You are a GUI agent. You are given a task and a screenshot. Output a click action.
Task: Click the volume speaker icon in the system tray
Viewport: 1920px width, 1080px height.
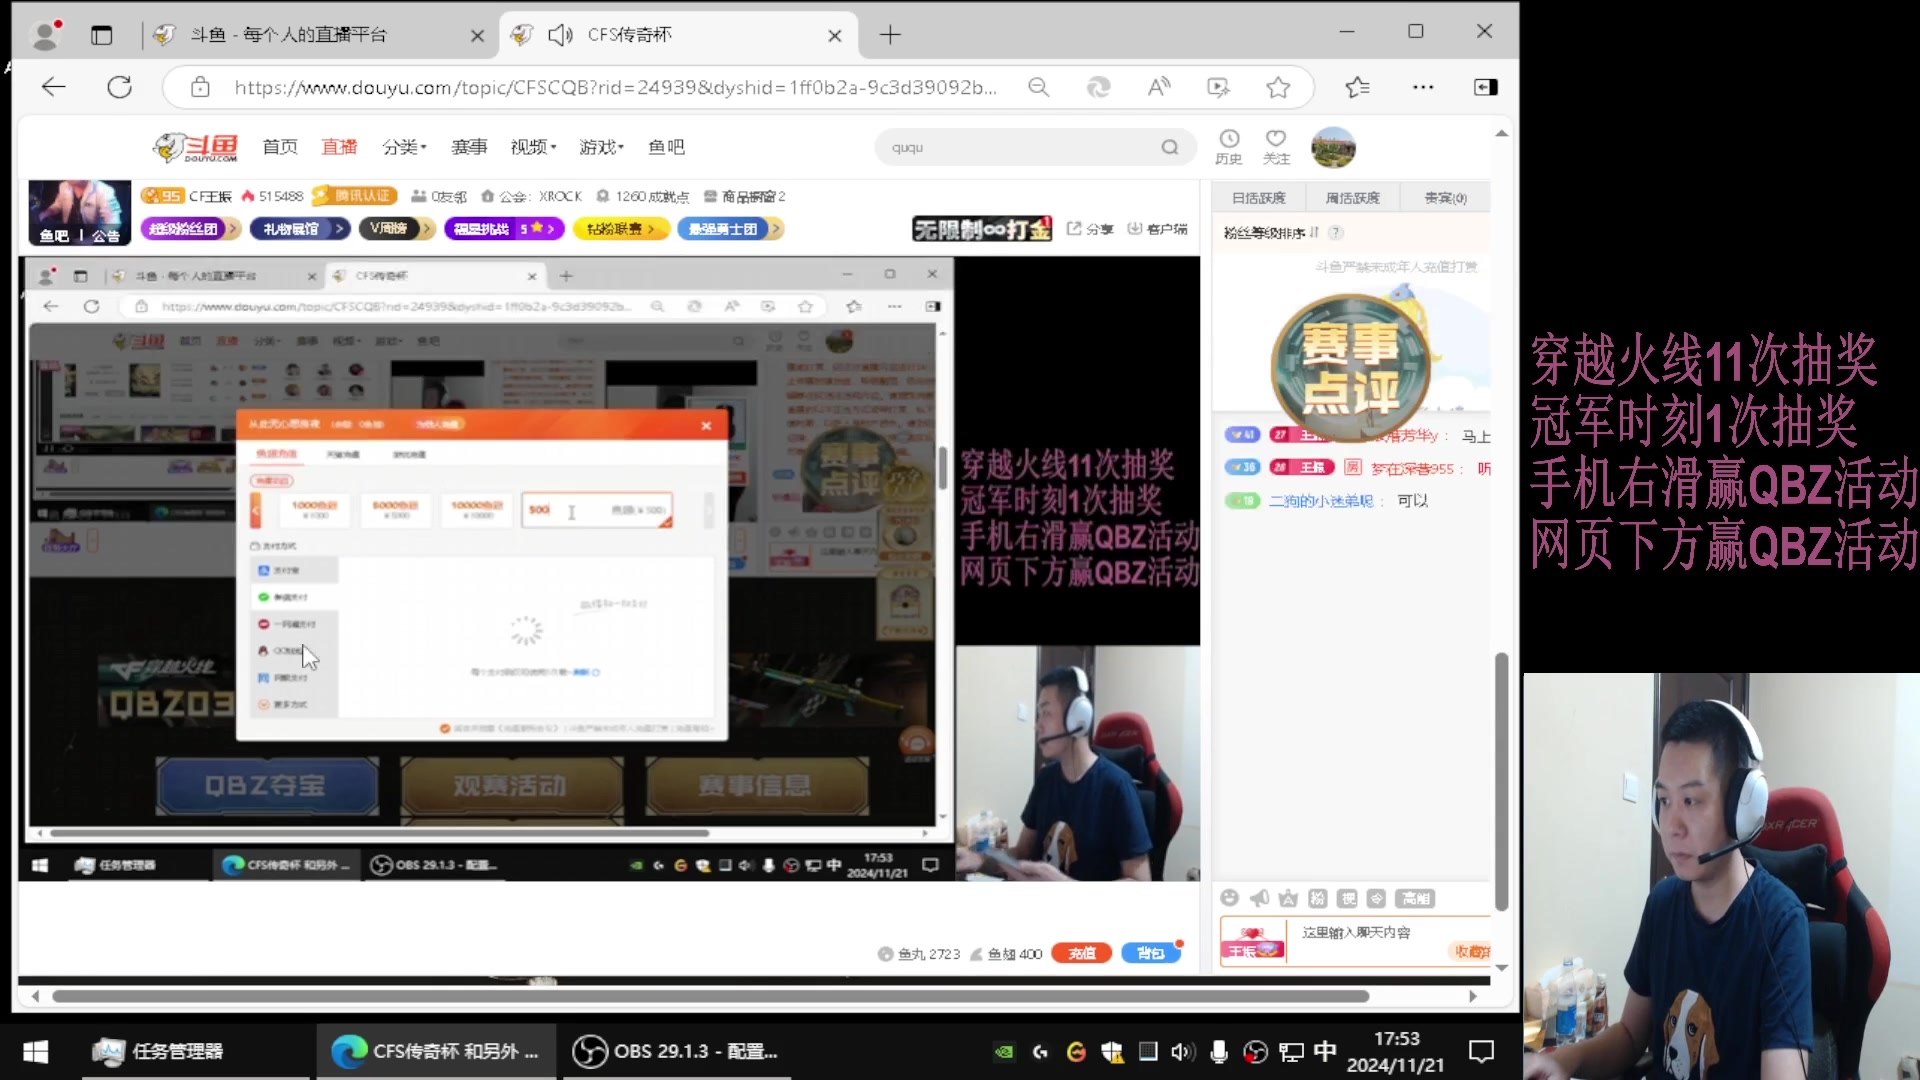tap(1182, 1051)
